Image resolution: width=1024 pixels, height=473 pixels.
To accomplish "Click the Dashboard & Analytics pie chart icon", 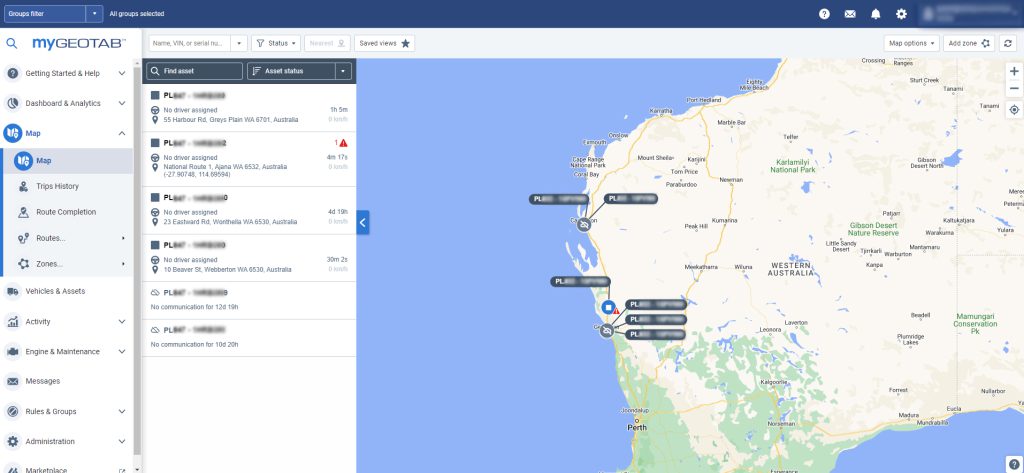I will click(12, 103).
